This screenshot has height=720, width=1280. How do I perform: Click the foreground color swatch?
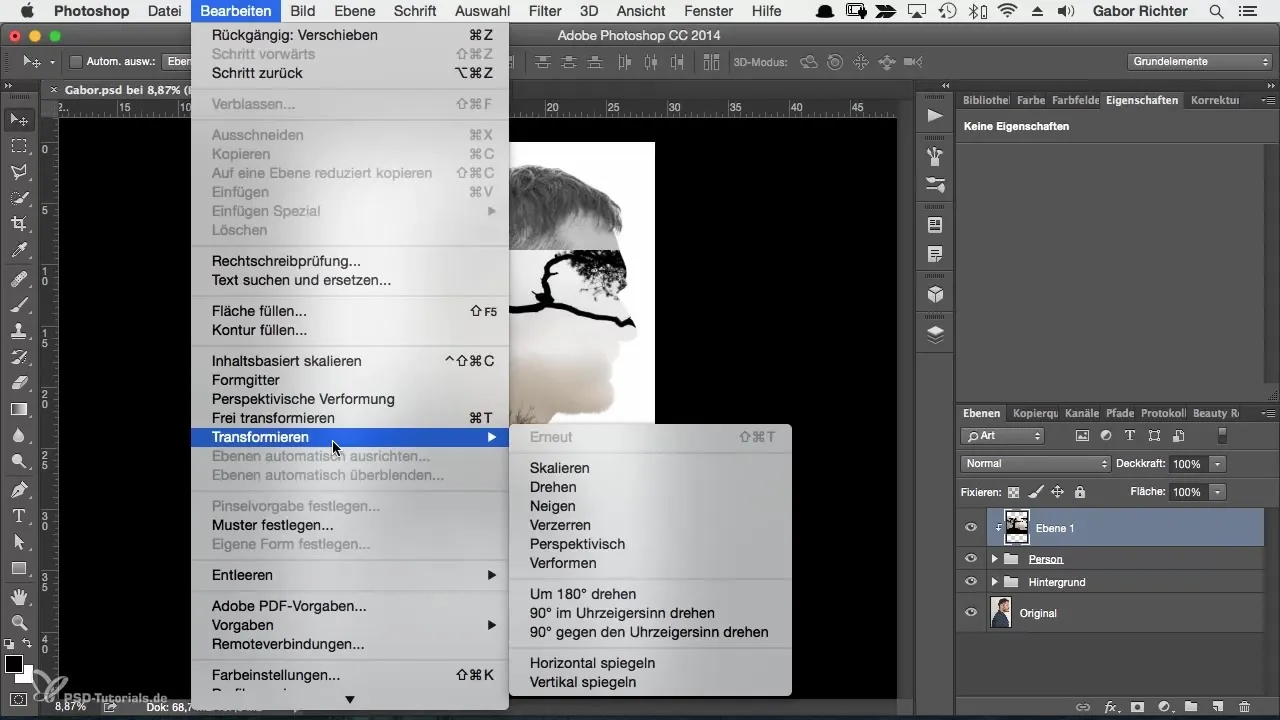[14, 665]
